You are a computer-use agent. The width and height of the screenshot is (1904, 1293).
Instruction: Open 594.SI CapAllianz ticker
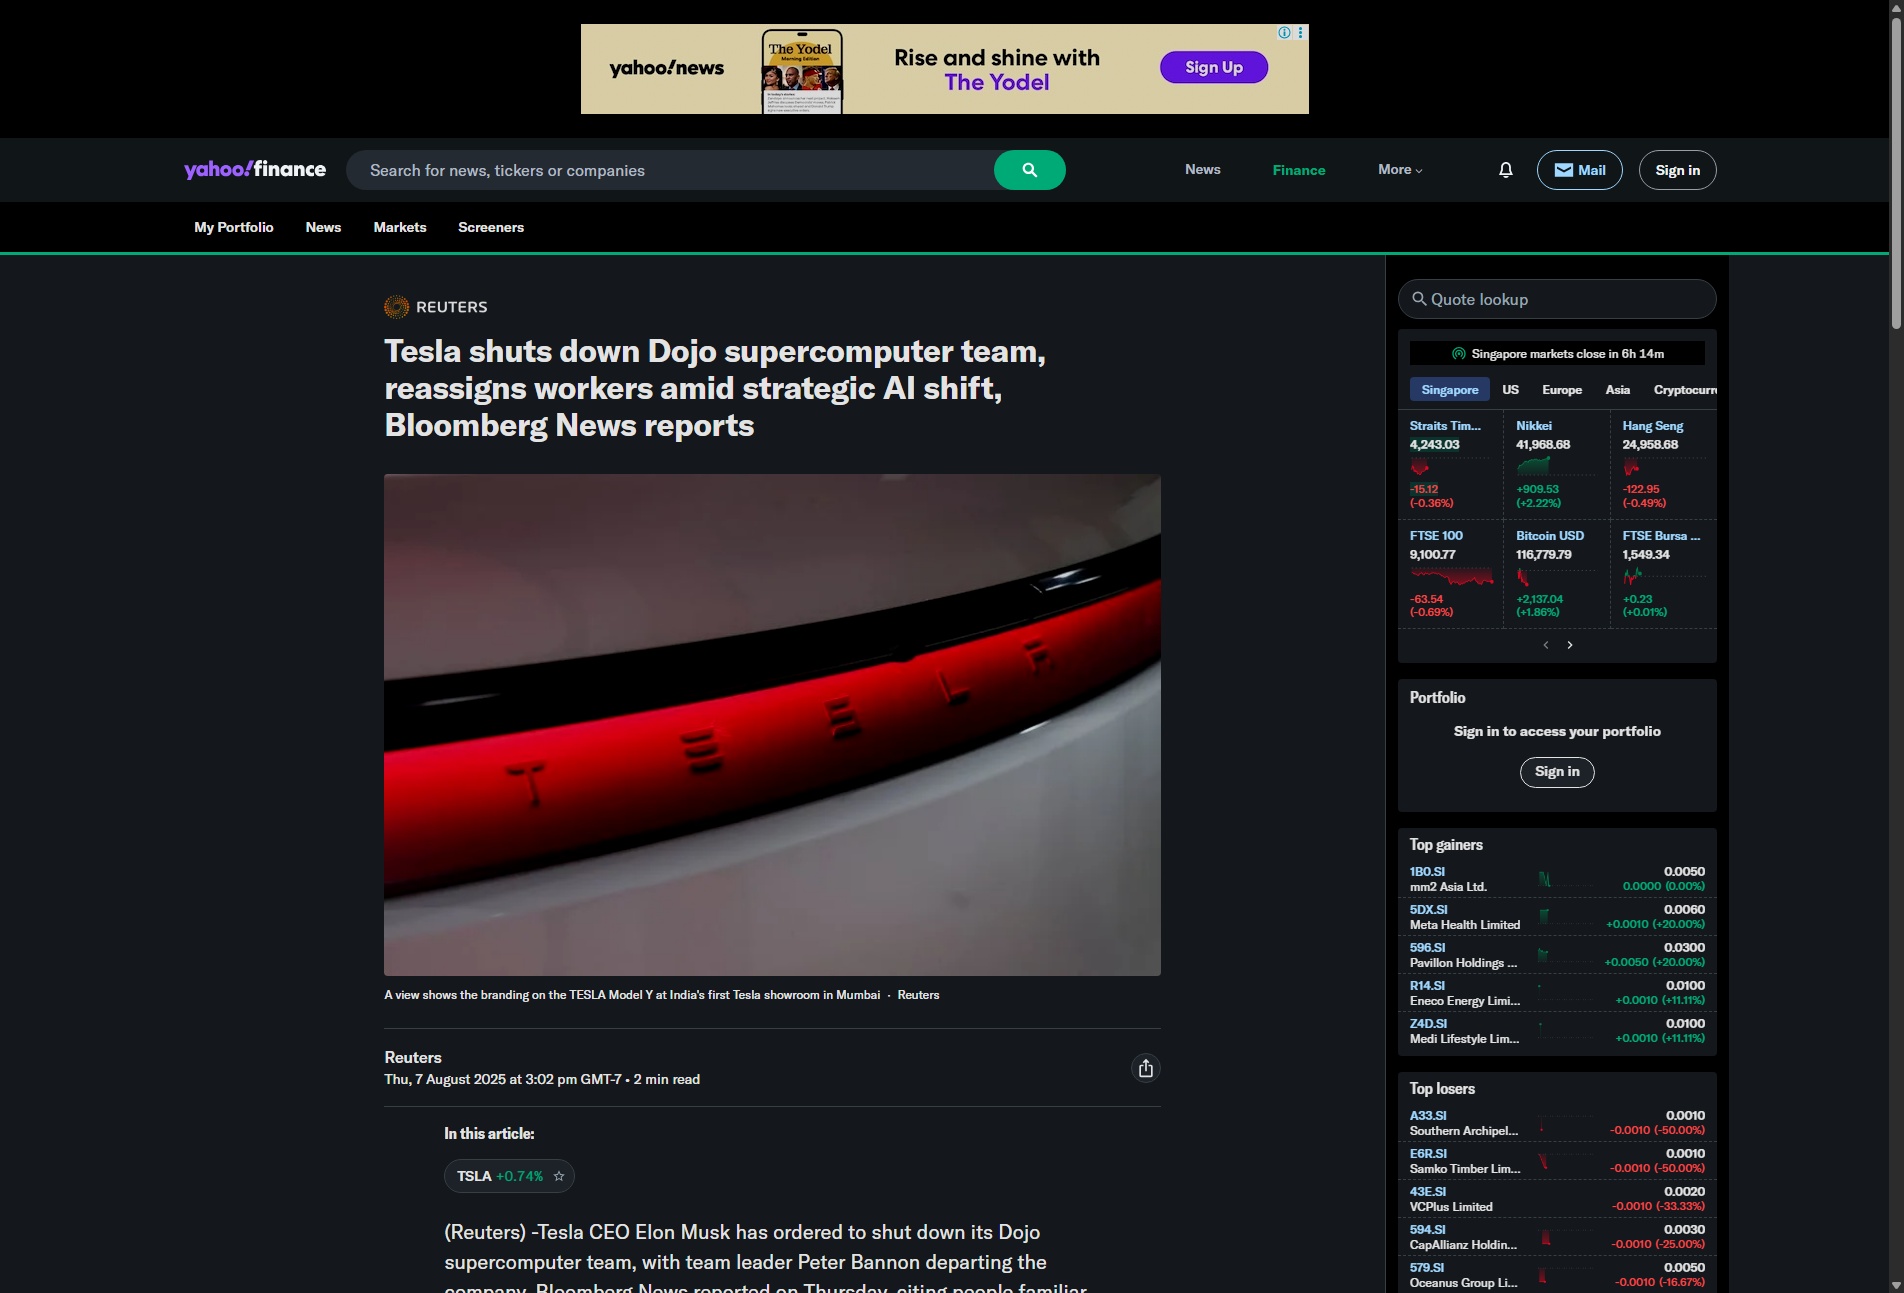coord(1427,1230)
